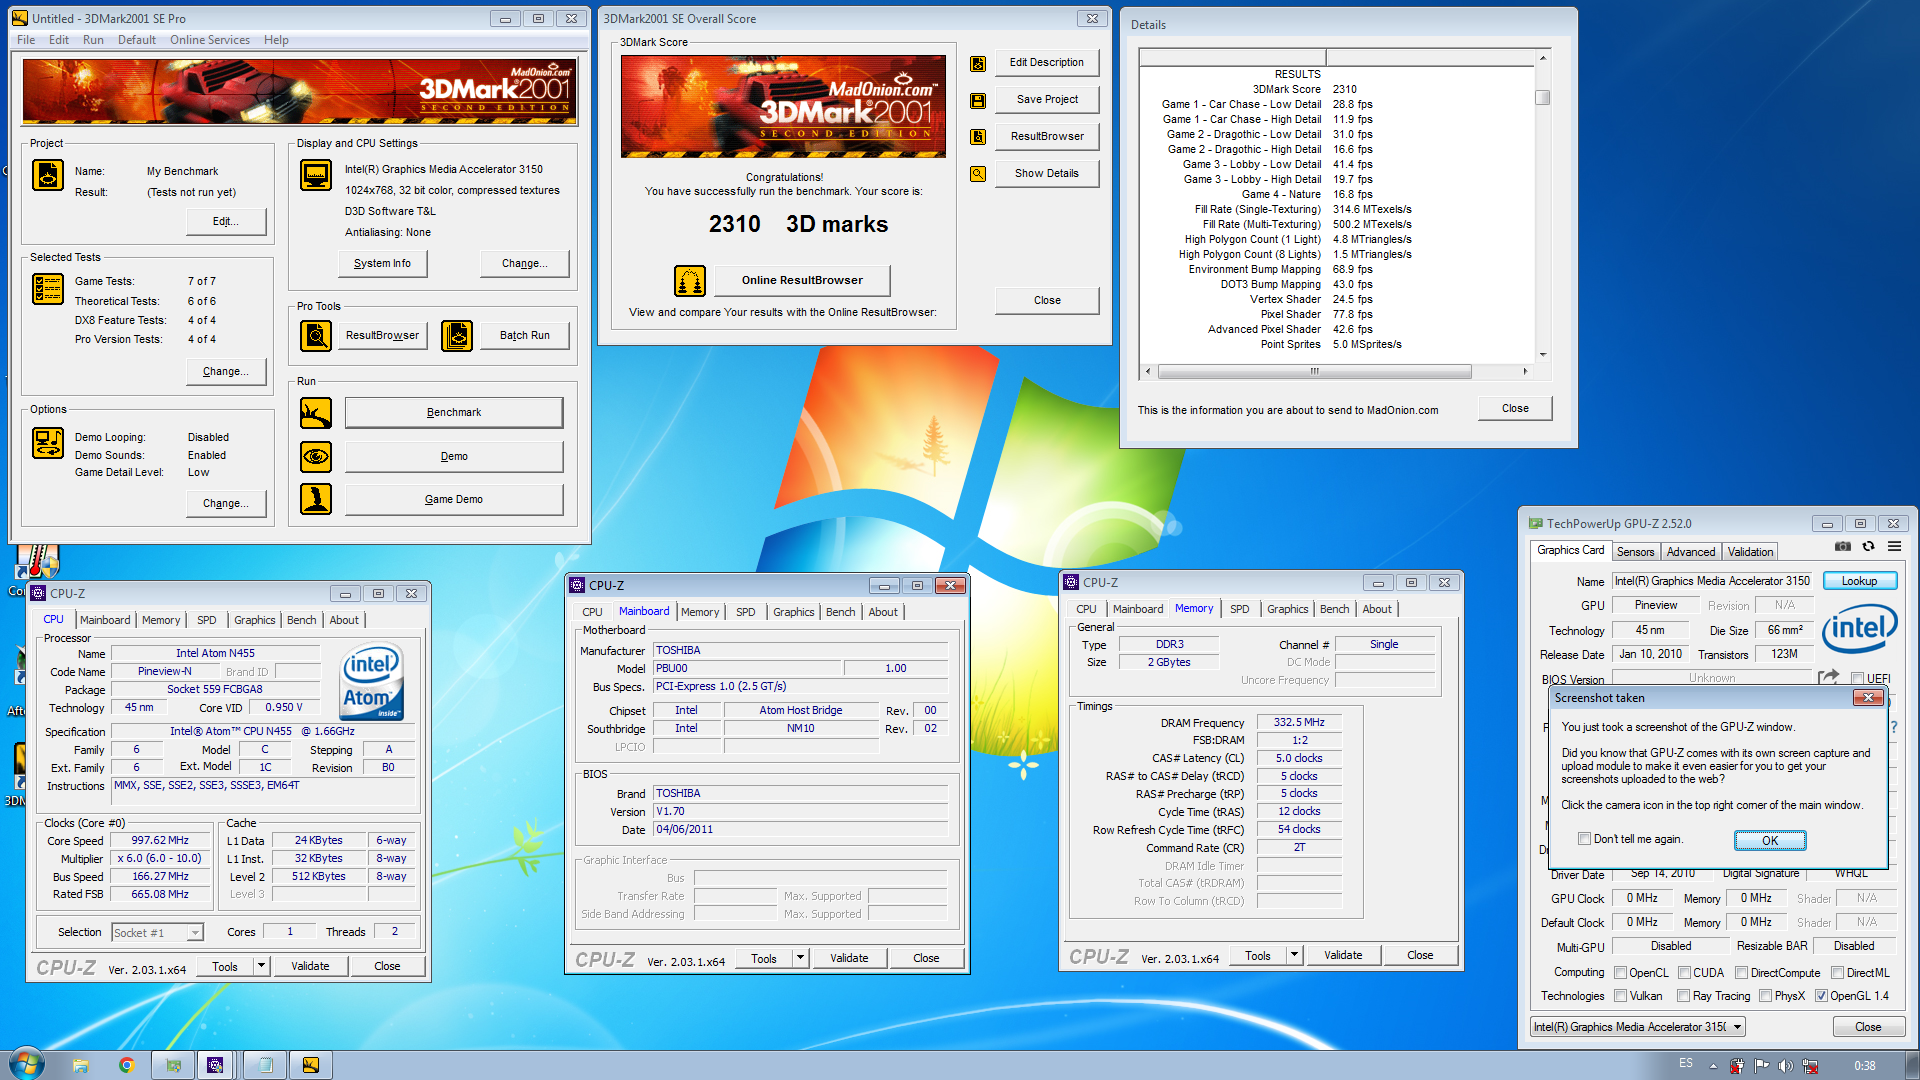Open the SPD tab in left CPU-Z window
Viewport: 1920px width, 1080px height.
(x=207, y=620)
